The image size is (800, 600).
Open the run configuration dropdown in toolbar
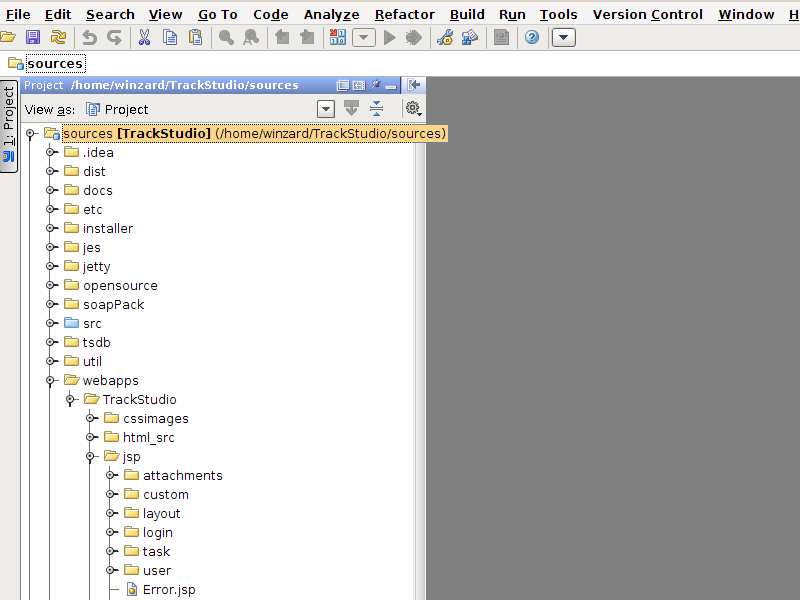click(364, 37)
